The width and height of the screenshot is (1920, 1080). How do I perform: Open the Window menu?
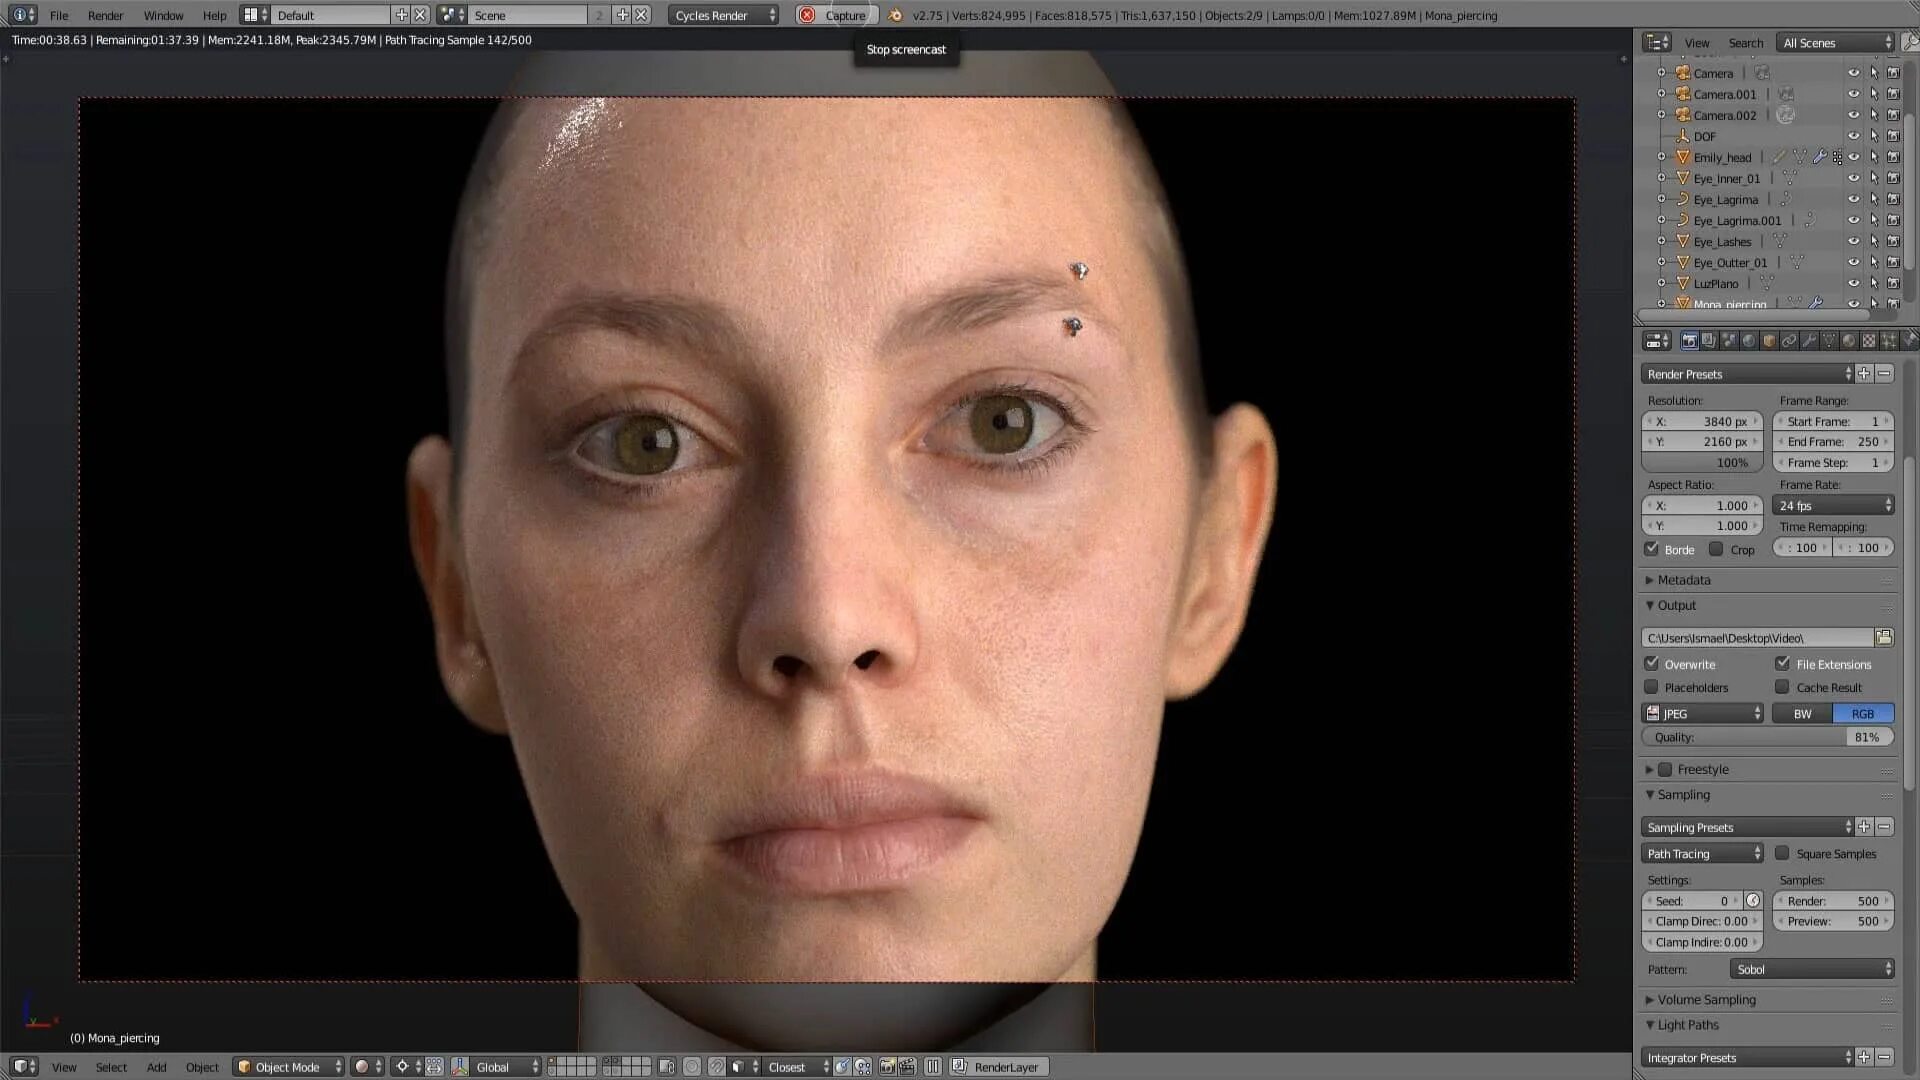click(x=163, y=15)
